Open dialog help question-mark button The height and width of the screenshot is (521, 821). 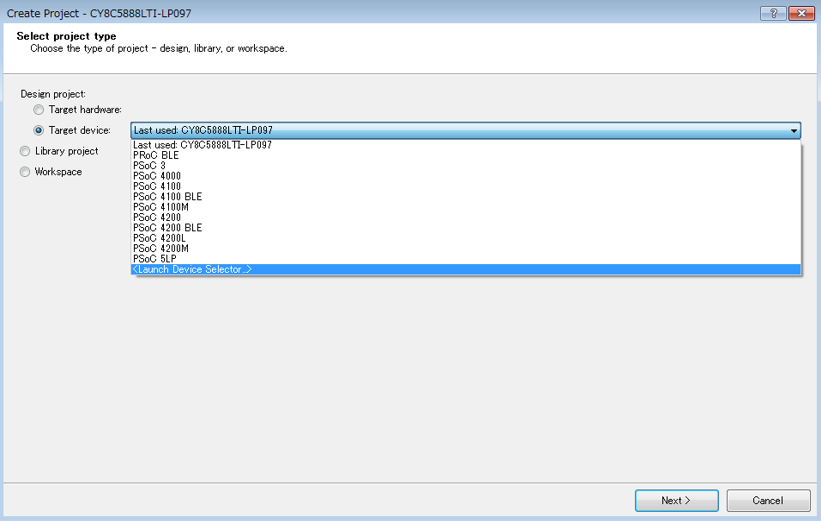773,13
